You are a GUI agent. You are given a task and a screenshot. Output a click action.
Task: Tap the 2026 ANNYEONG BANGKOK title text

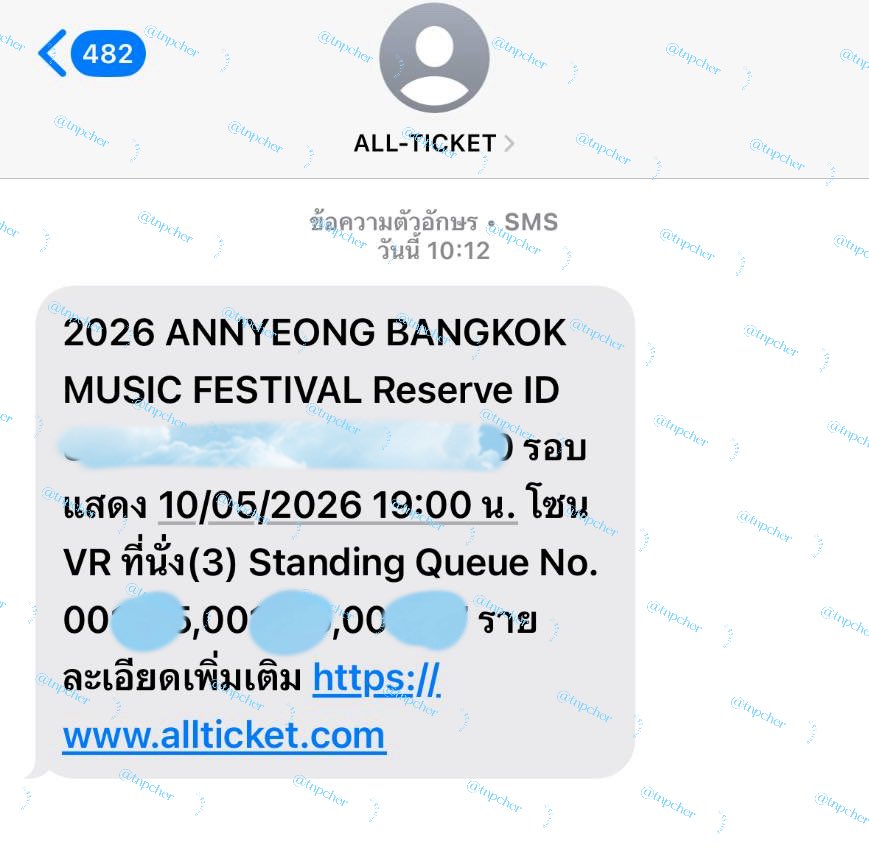(314, 333)
